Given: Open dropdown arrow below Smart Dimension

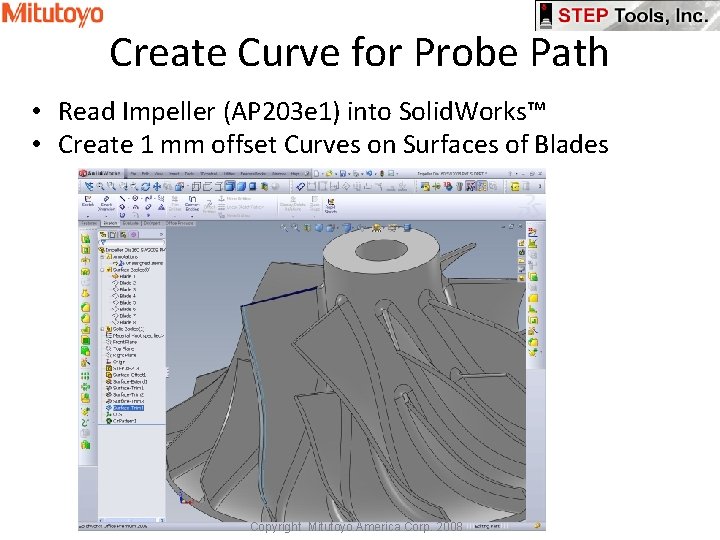Looking at the screenshot, I should tap(107, 217).
